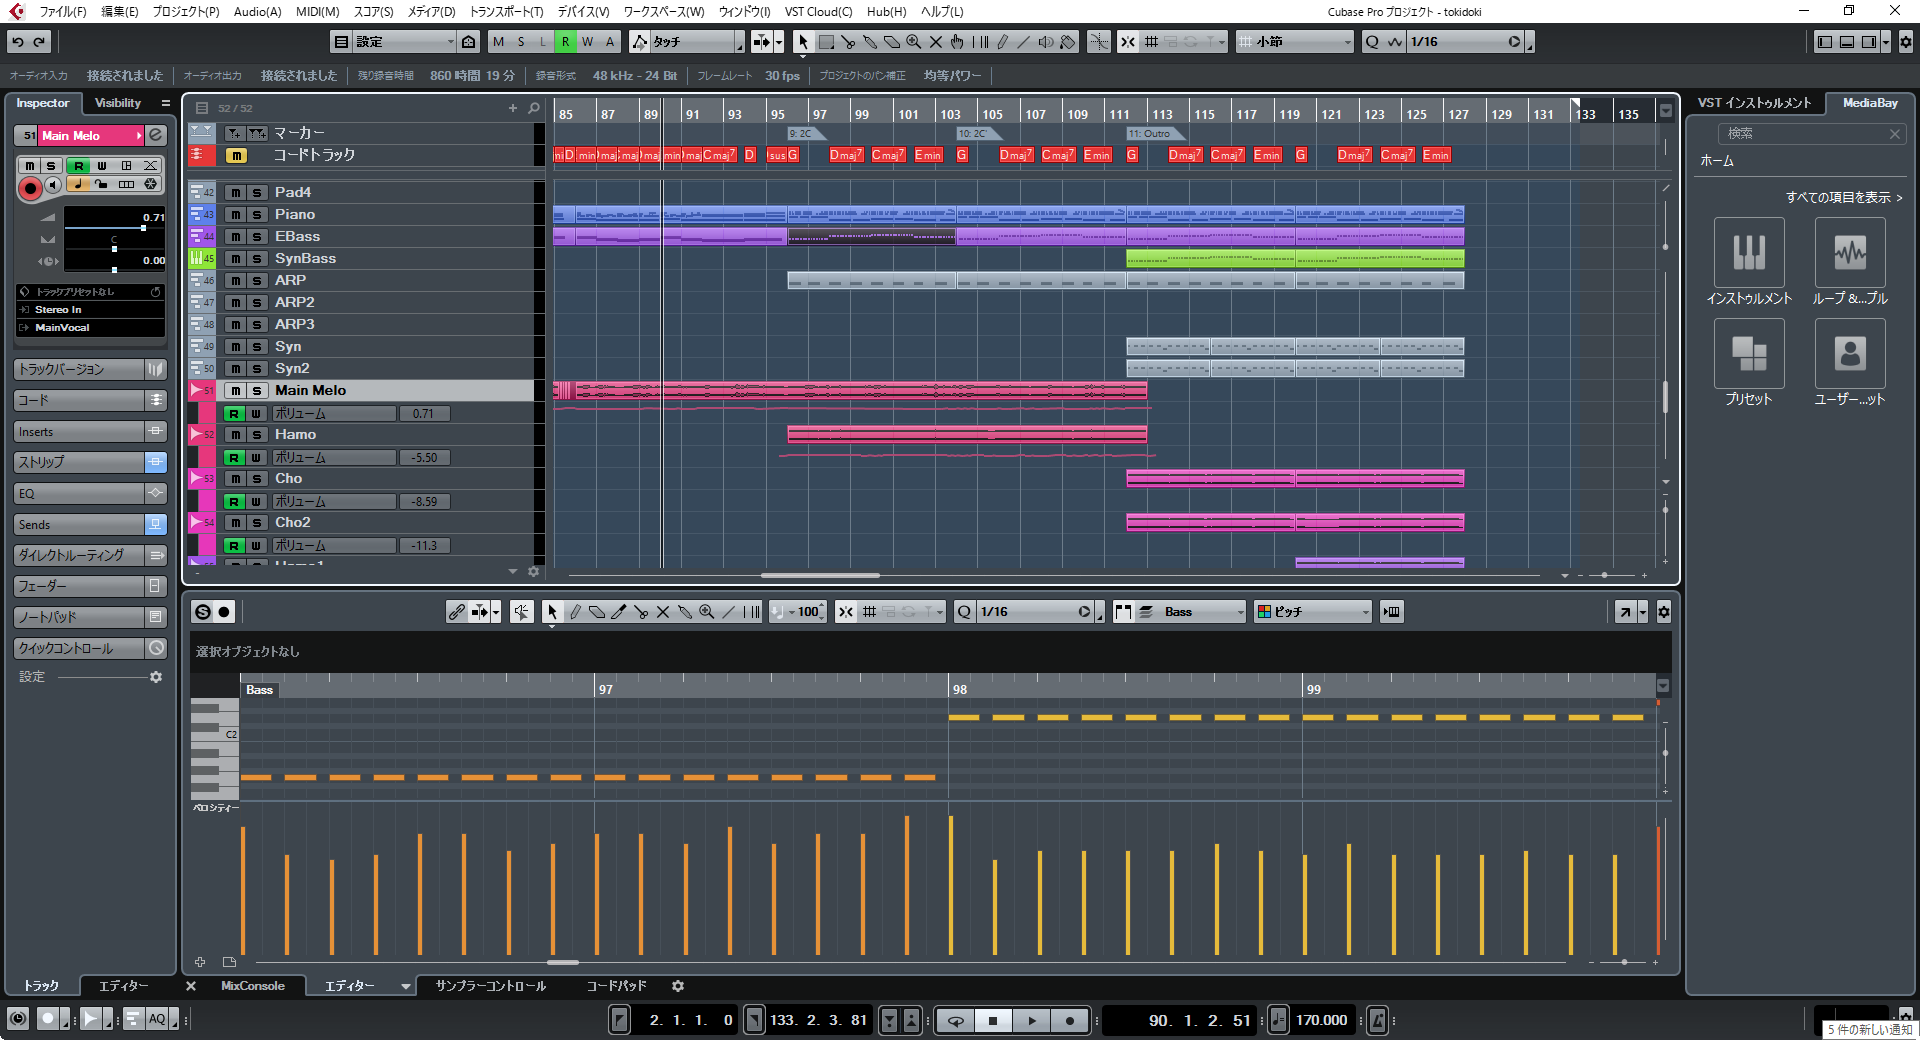This screenshot has width=1920, height=1040.
Task: Click project horizontal zoom slider
Action: (1605, 575)
